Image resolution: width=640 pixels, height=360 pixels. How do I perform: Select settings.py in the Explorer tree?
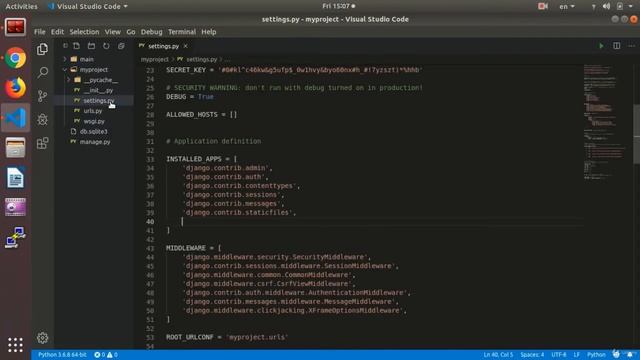point(98,100)
